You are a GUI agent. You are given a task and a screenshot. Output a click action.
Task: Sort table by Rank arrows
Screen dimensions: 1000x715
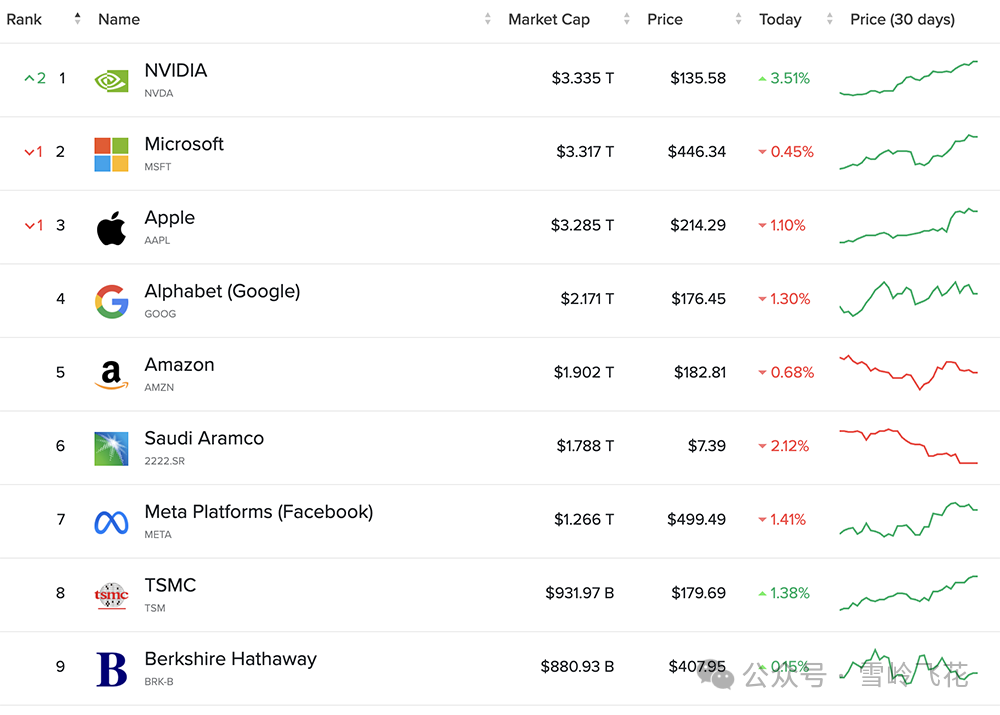77,18
